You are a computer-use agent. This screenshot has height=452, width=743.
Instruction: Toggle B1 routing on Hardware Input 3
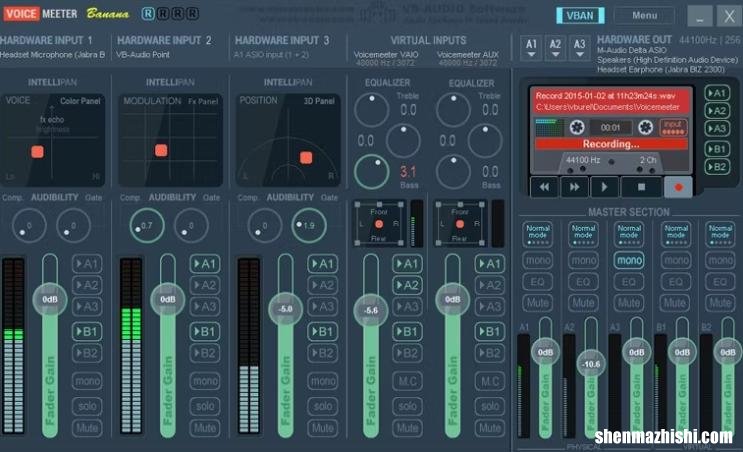tap(323, 332)
